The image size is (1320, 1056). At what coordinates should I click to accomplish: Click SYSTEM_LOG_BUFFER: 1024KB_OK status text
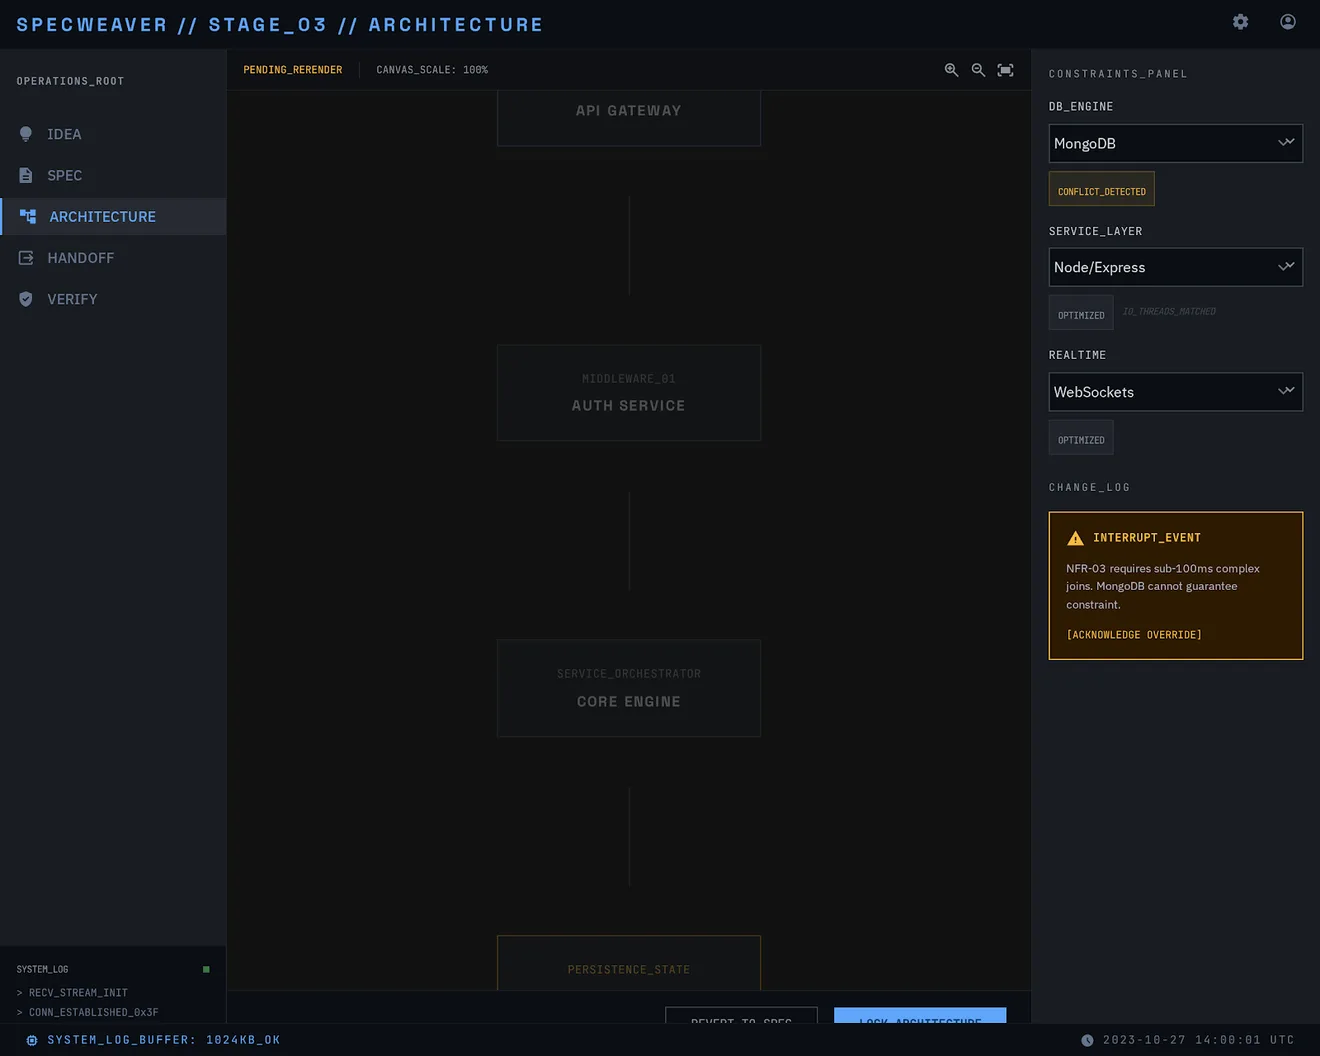[164, 1040]
